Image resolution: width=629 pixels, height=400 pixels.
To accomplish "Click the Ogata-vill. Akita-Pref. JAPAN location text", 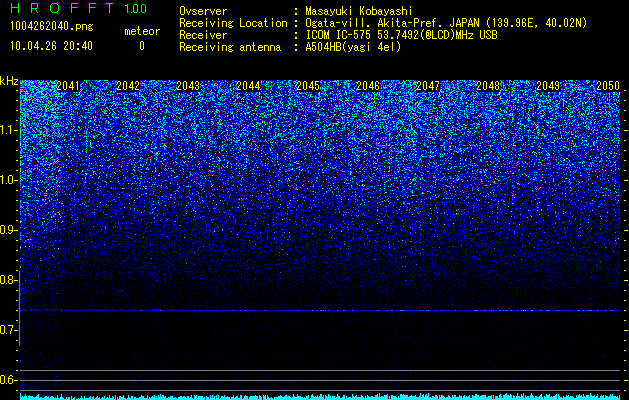I will point(446,23).
